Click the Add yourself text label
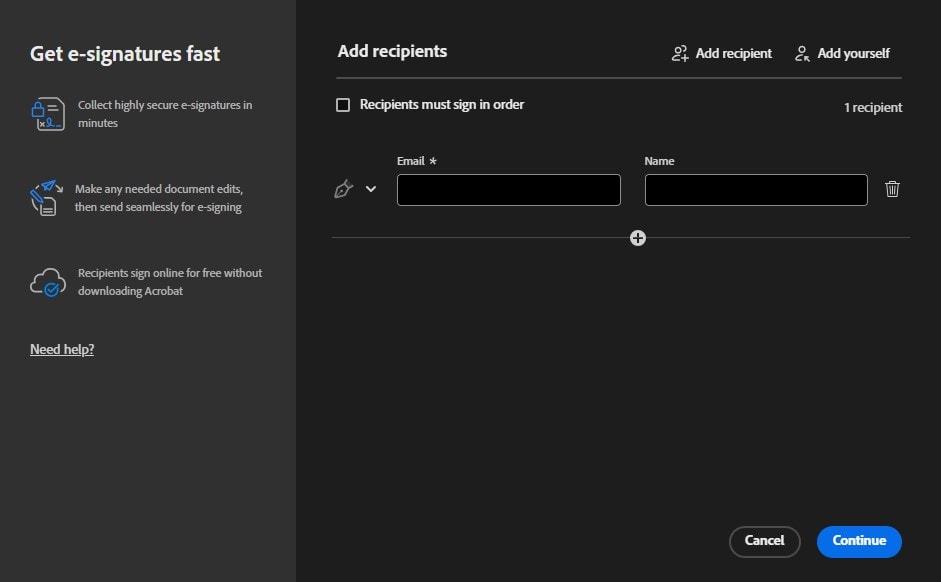 (x=853, y=54)
